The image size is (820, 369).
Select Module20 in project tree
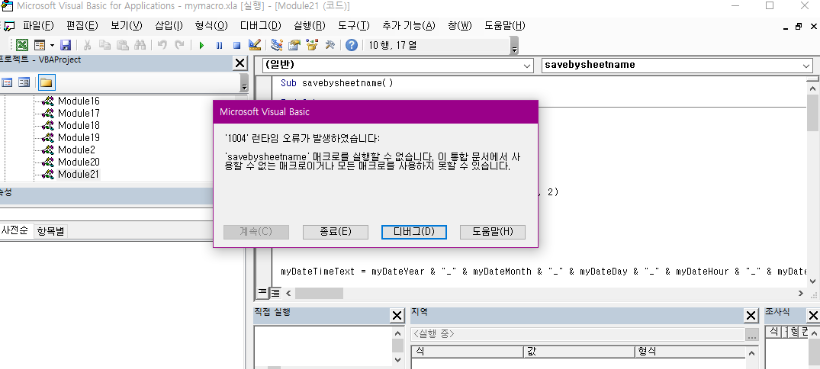(78, 162)
